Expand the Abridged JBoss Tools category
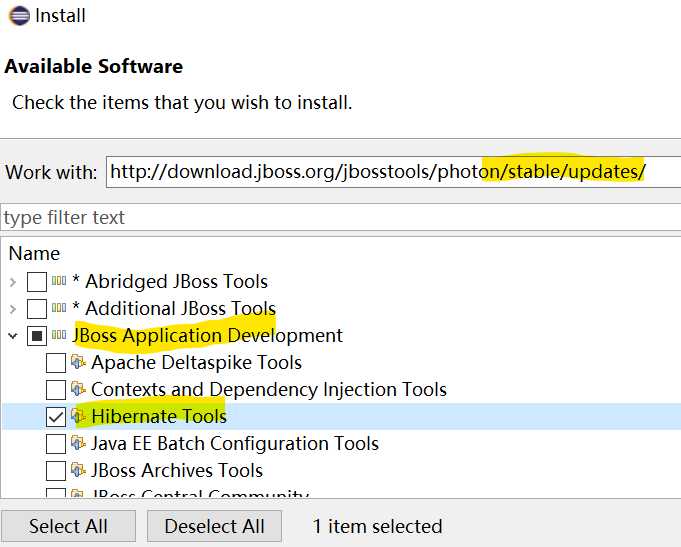681x547 pixels. coord(13,282)
